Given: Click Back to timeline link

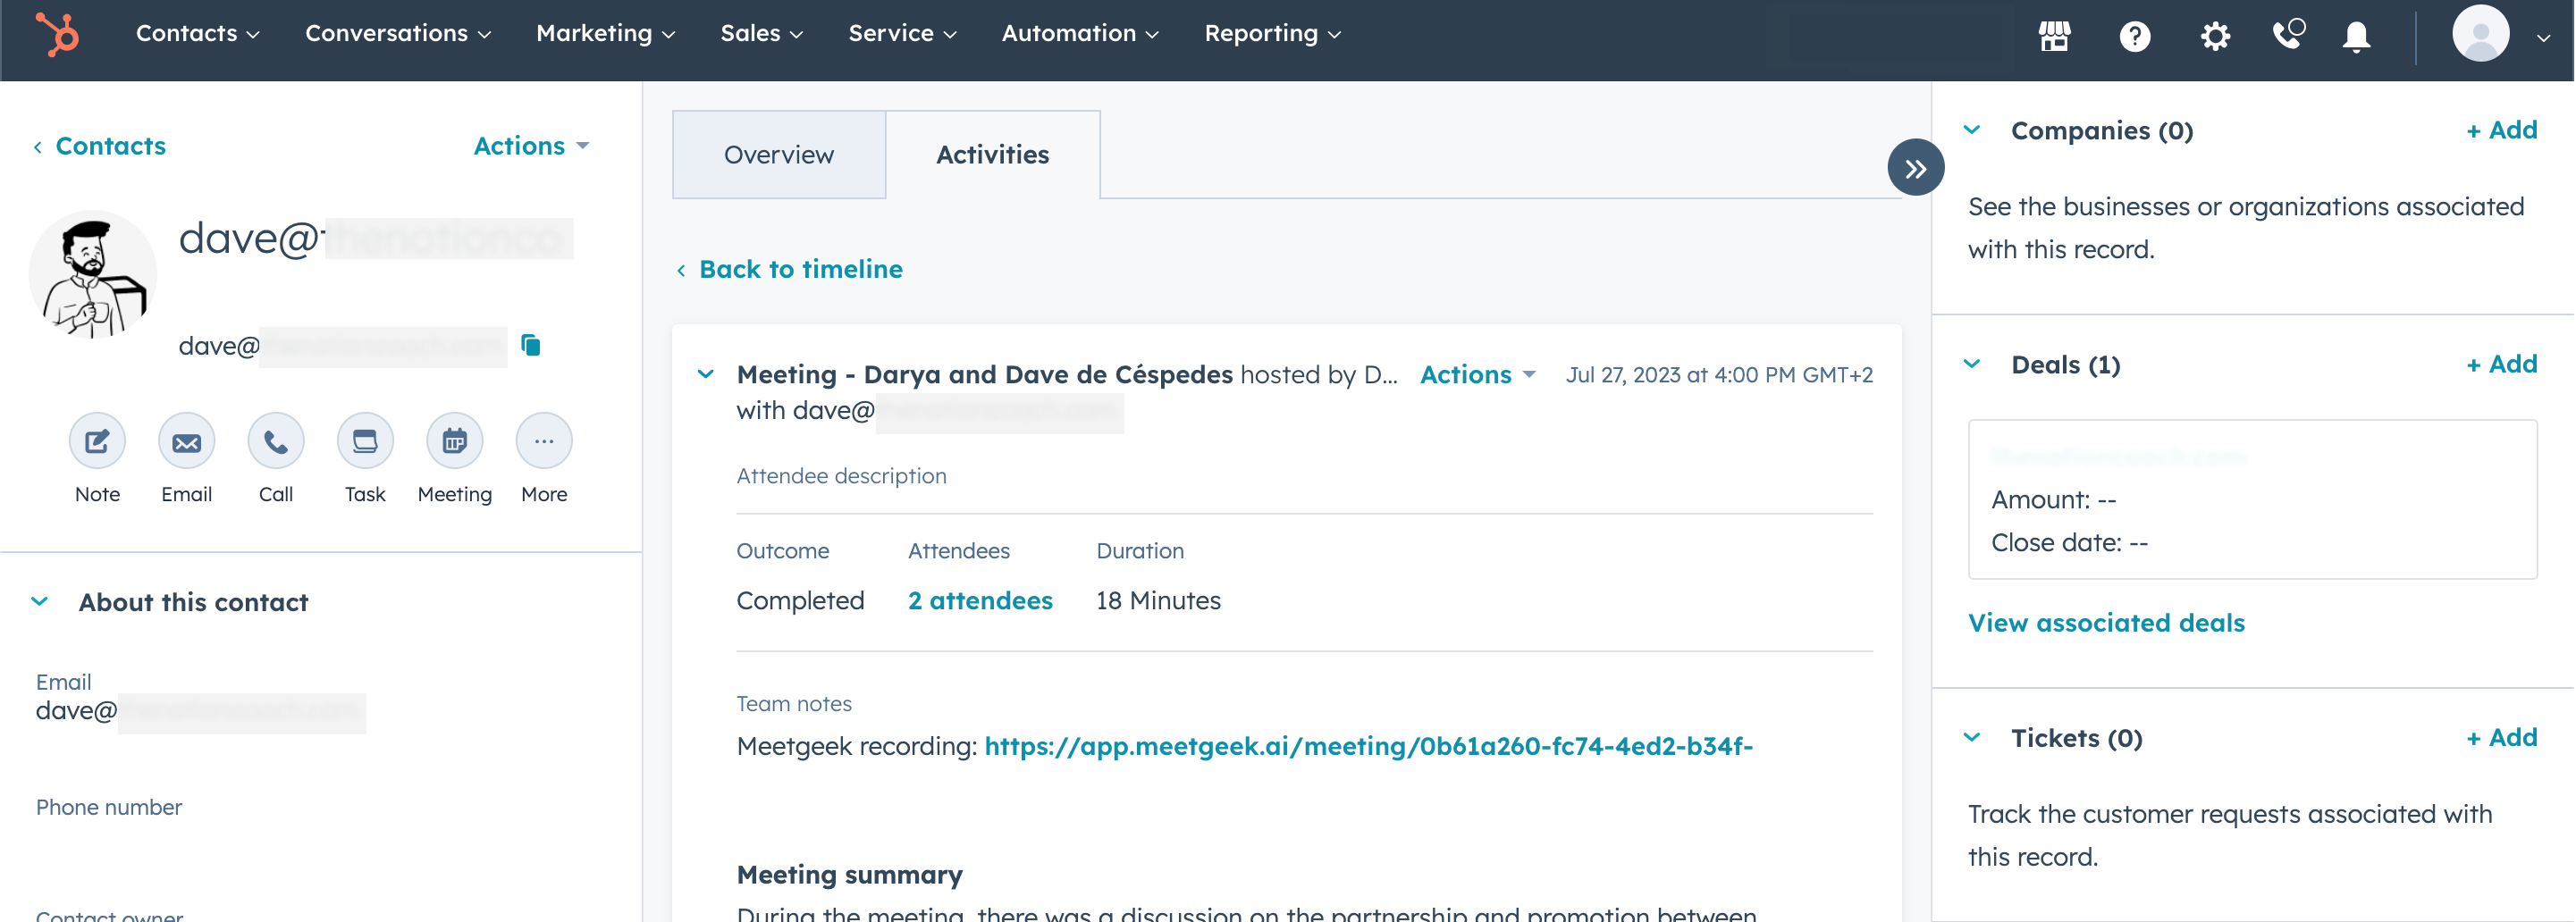Looking at the screenshot, I should click(x=800, y=269).
